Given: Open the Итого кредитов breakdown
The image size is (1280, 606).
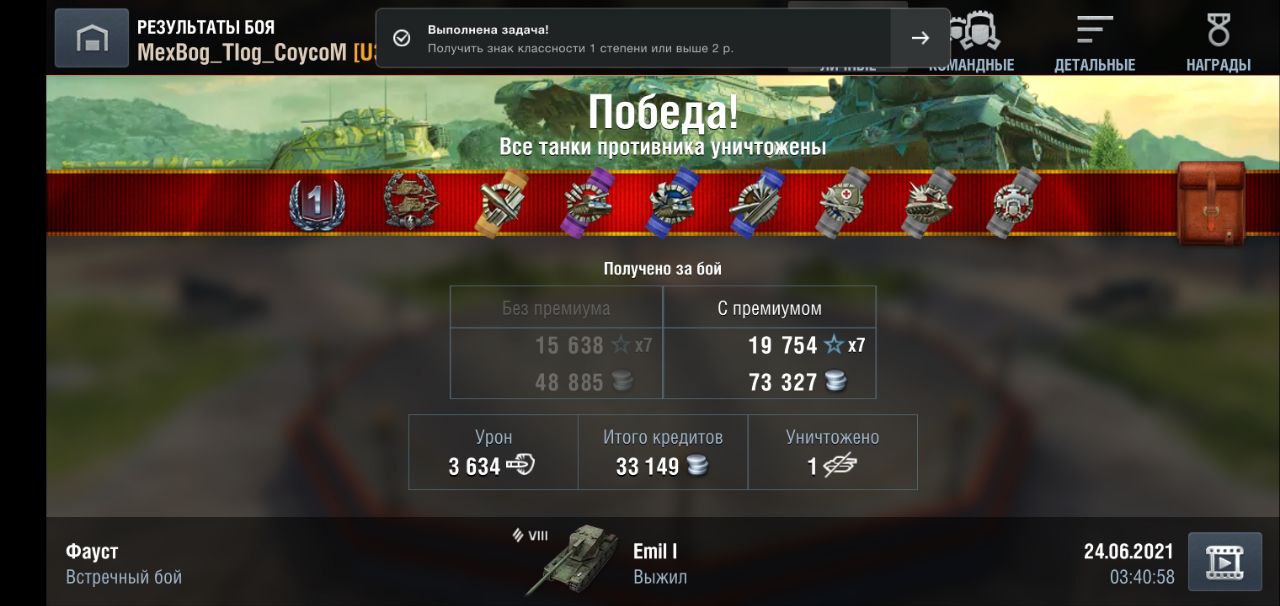Looking at the screenshot, I should click(663, 452).
